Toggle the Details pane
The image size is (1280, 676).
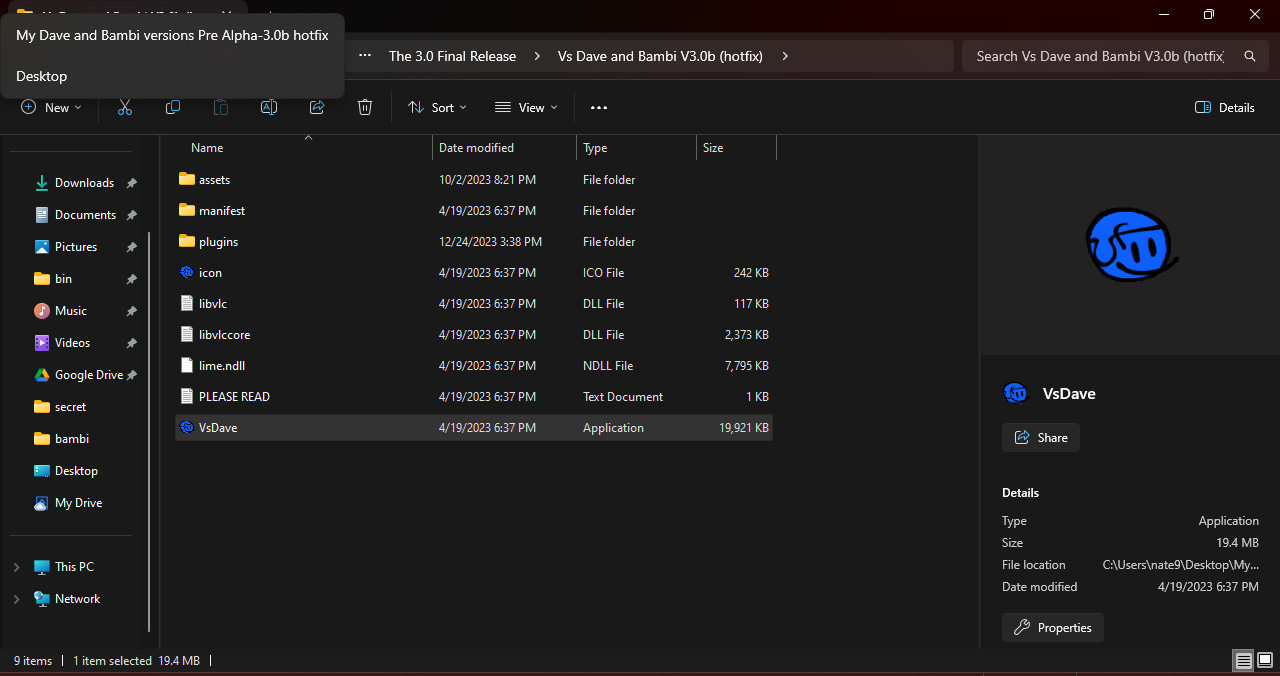point(1224,107)
